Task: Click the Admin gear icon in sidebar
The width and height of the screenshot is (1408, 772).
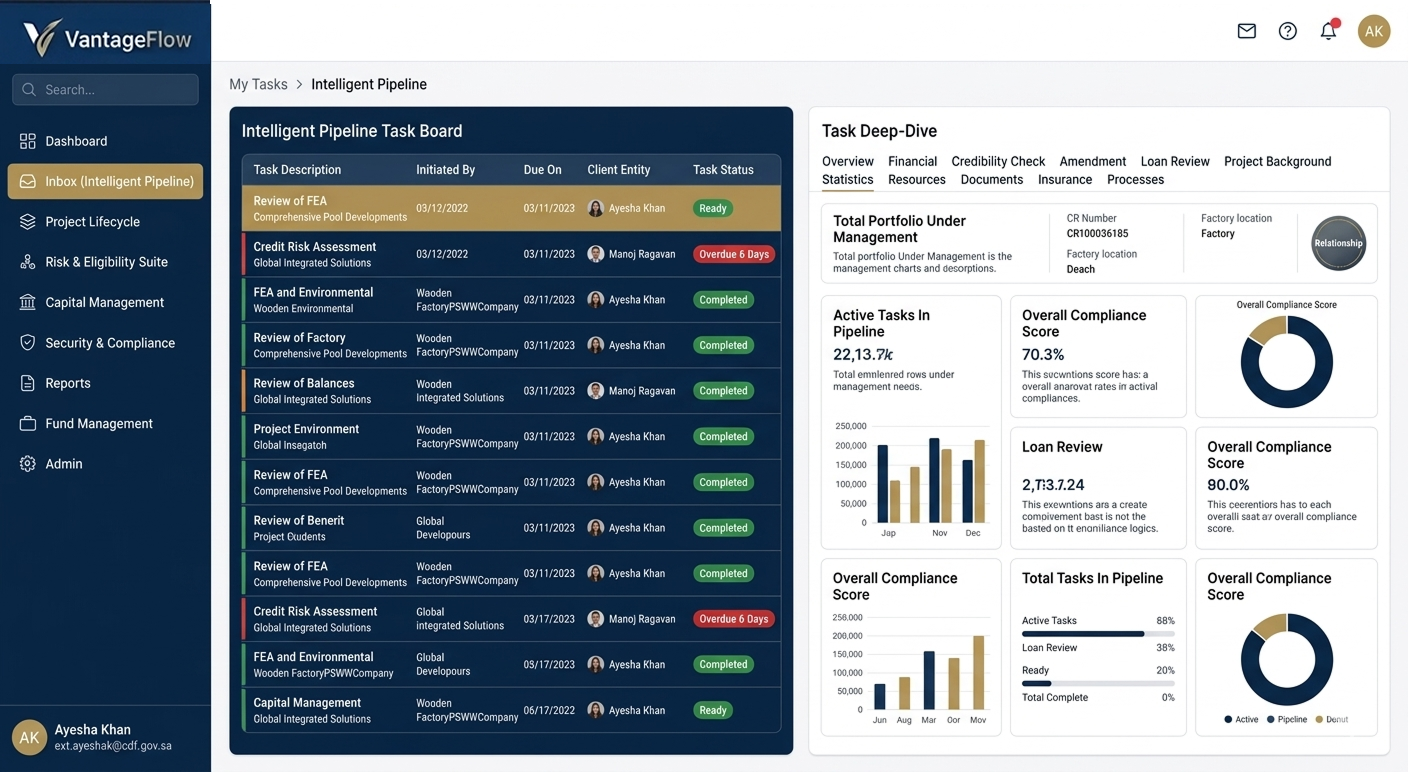Action: (x=28, y=464)
